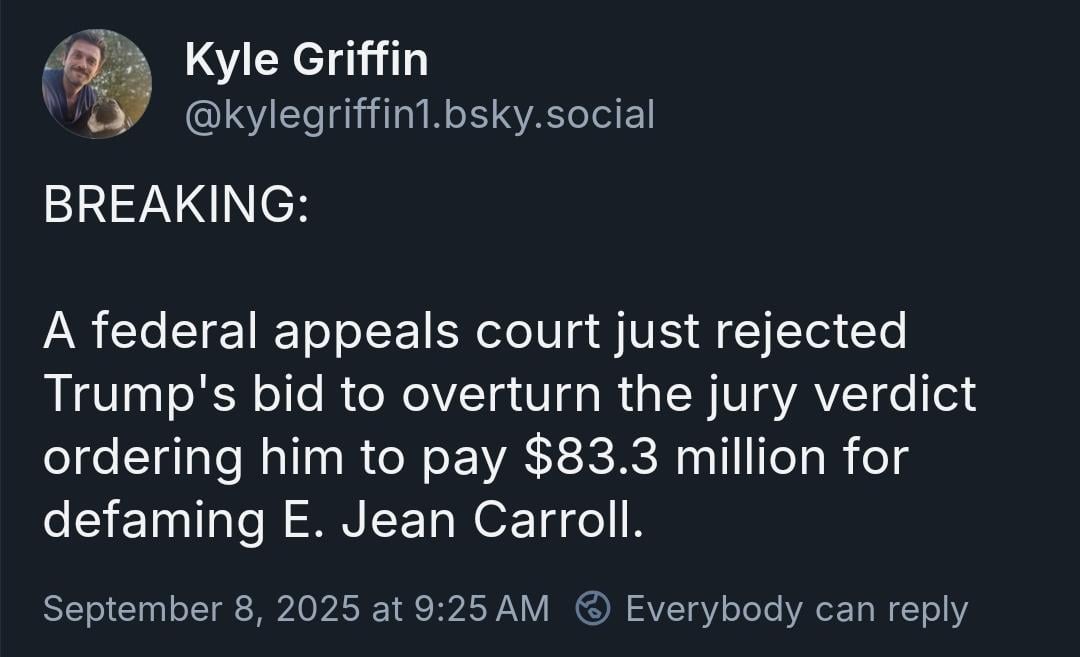The width and height of the screenshot is (1080, 657).
Task: Click the word defaming in the last line
Action: coord(154,521)
